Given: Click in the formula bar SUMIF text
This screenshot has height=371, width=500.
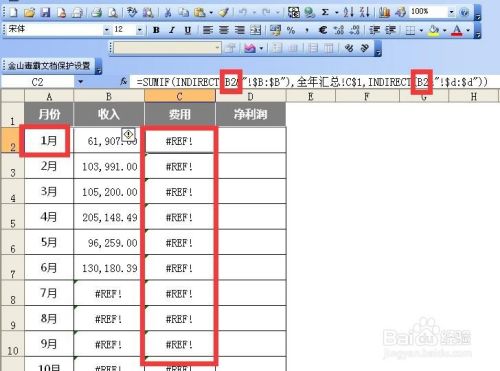Looking at the screenshot, I should click(312, 82).
